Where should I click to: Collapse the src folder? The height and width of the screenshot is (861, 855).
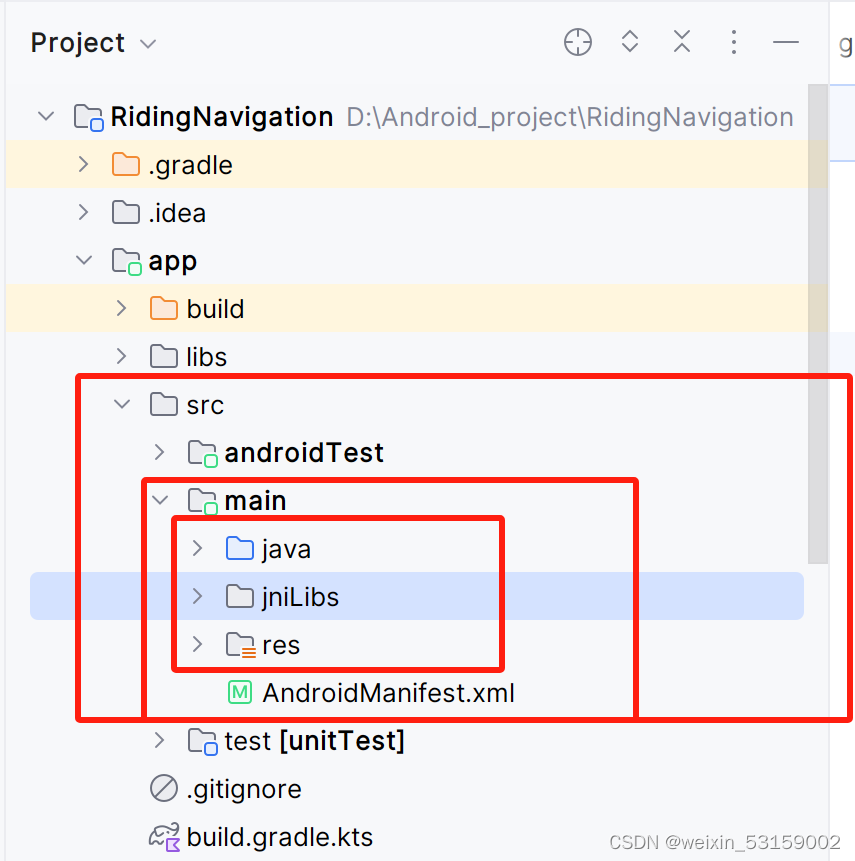click(x=122, y=404)
